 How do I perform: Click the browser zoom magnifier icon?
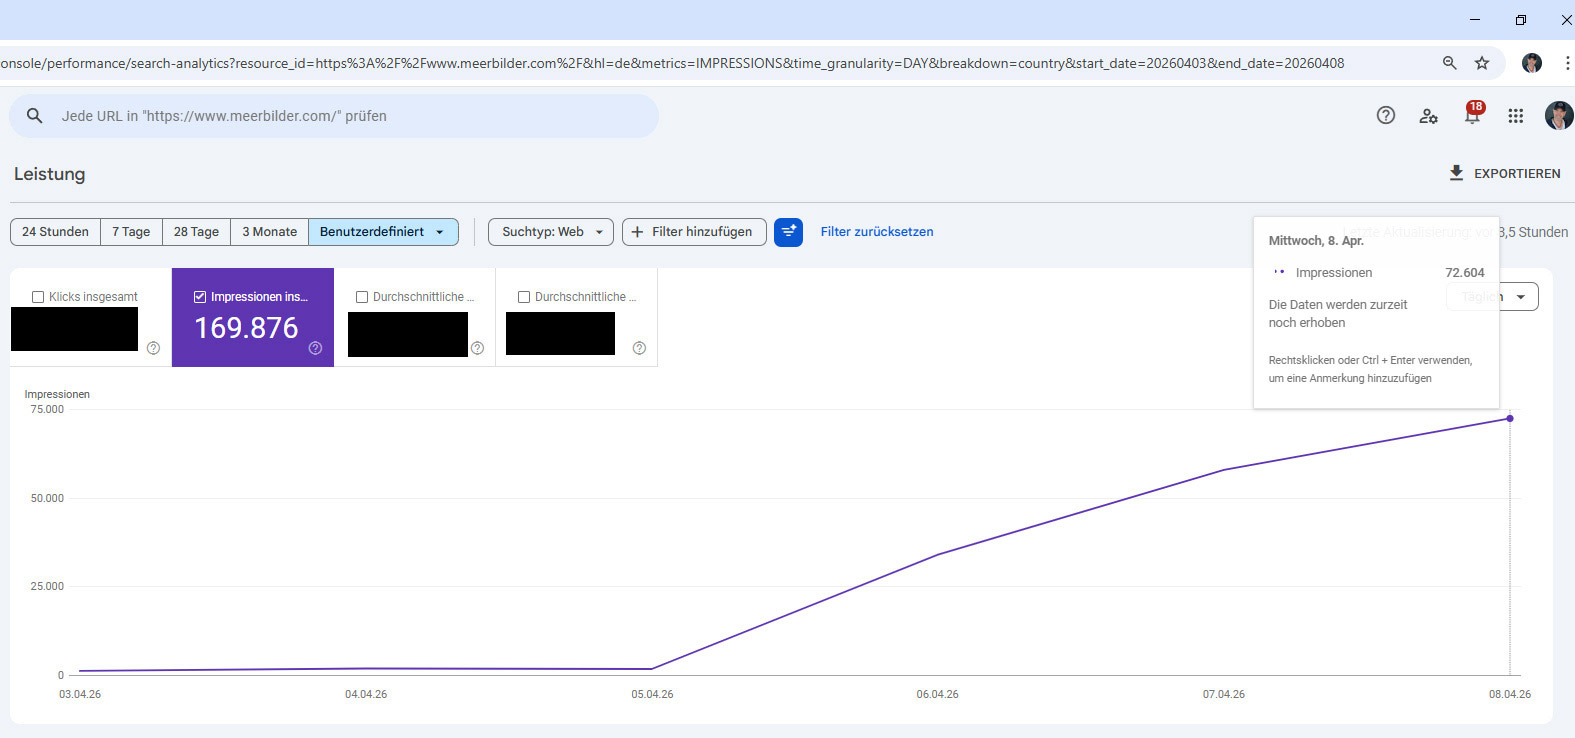tap(1449, 63)
